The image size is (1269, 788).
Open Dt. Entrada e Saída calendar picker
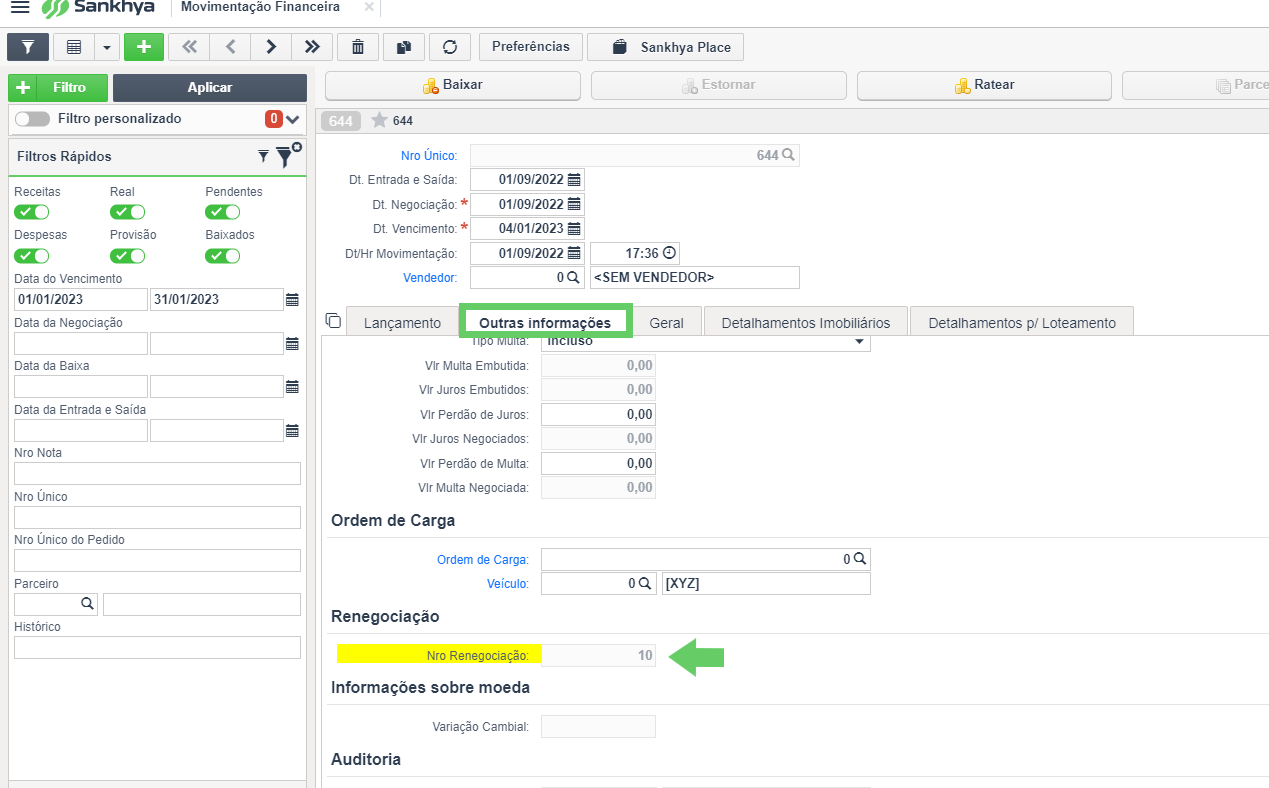pyautogui.click(x=574, y=180)
